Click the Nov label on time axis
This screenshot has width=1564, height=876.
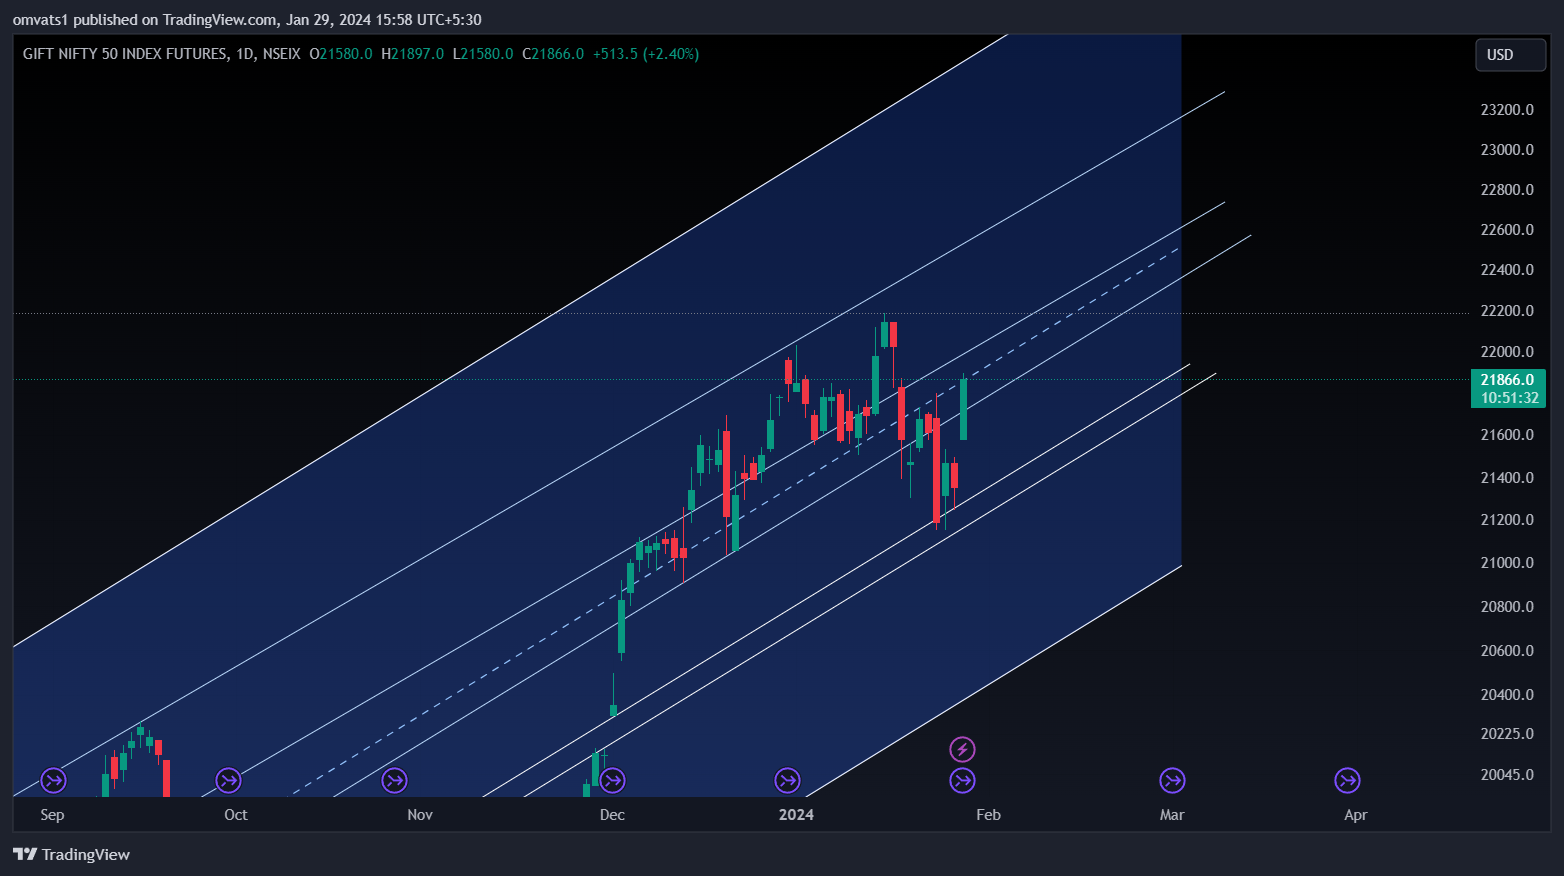pos(420,815)
